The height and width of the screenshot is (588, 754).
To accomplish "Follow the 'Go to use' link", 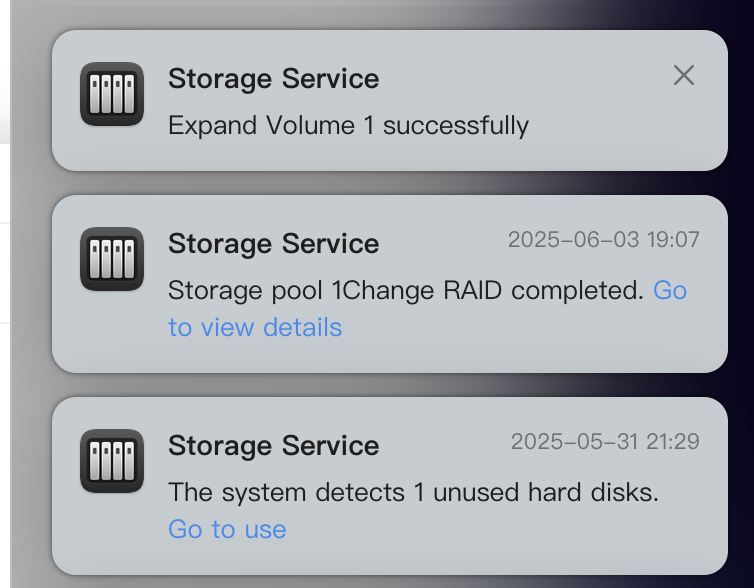I will pos(227,529).
